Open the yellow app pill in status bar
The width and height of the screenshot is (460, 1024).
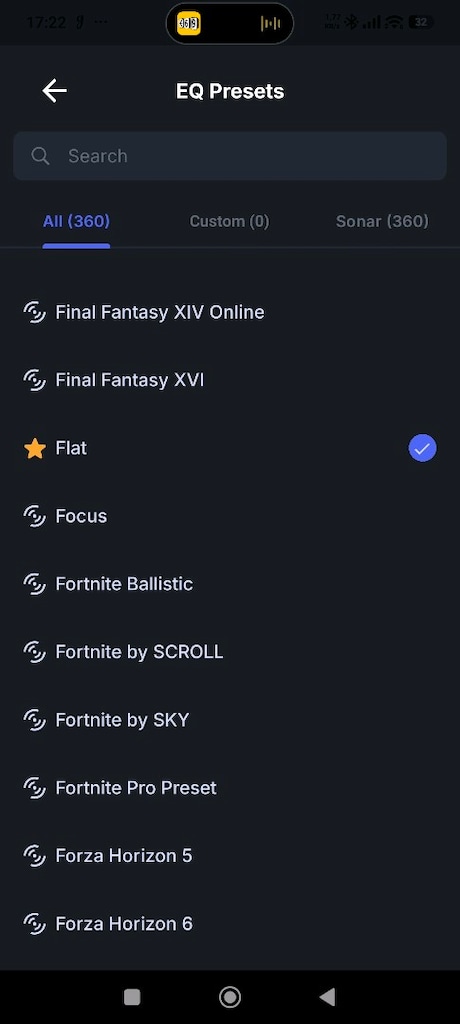point(189,24)
